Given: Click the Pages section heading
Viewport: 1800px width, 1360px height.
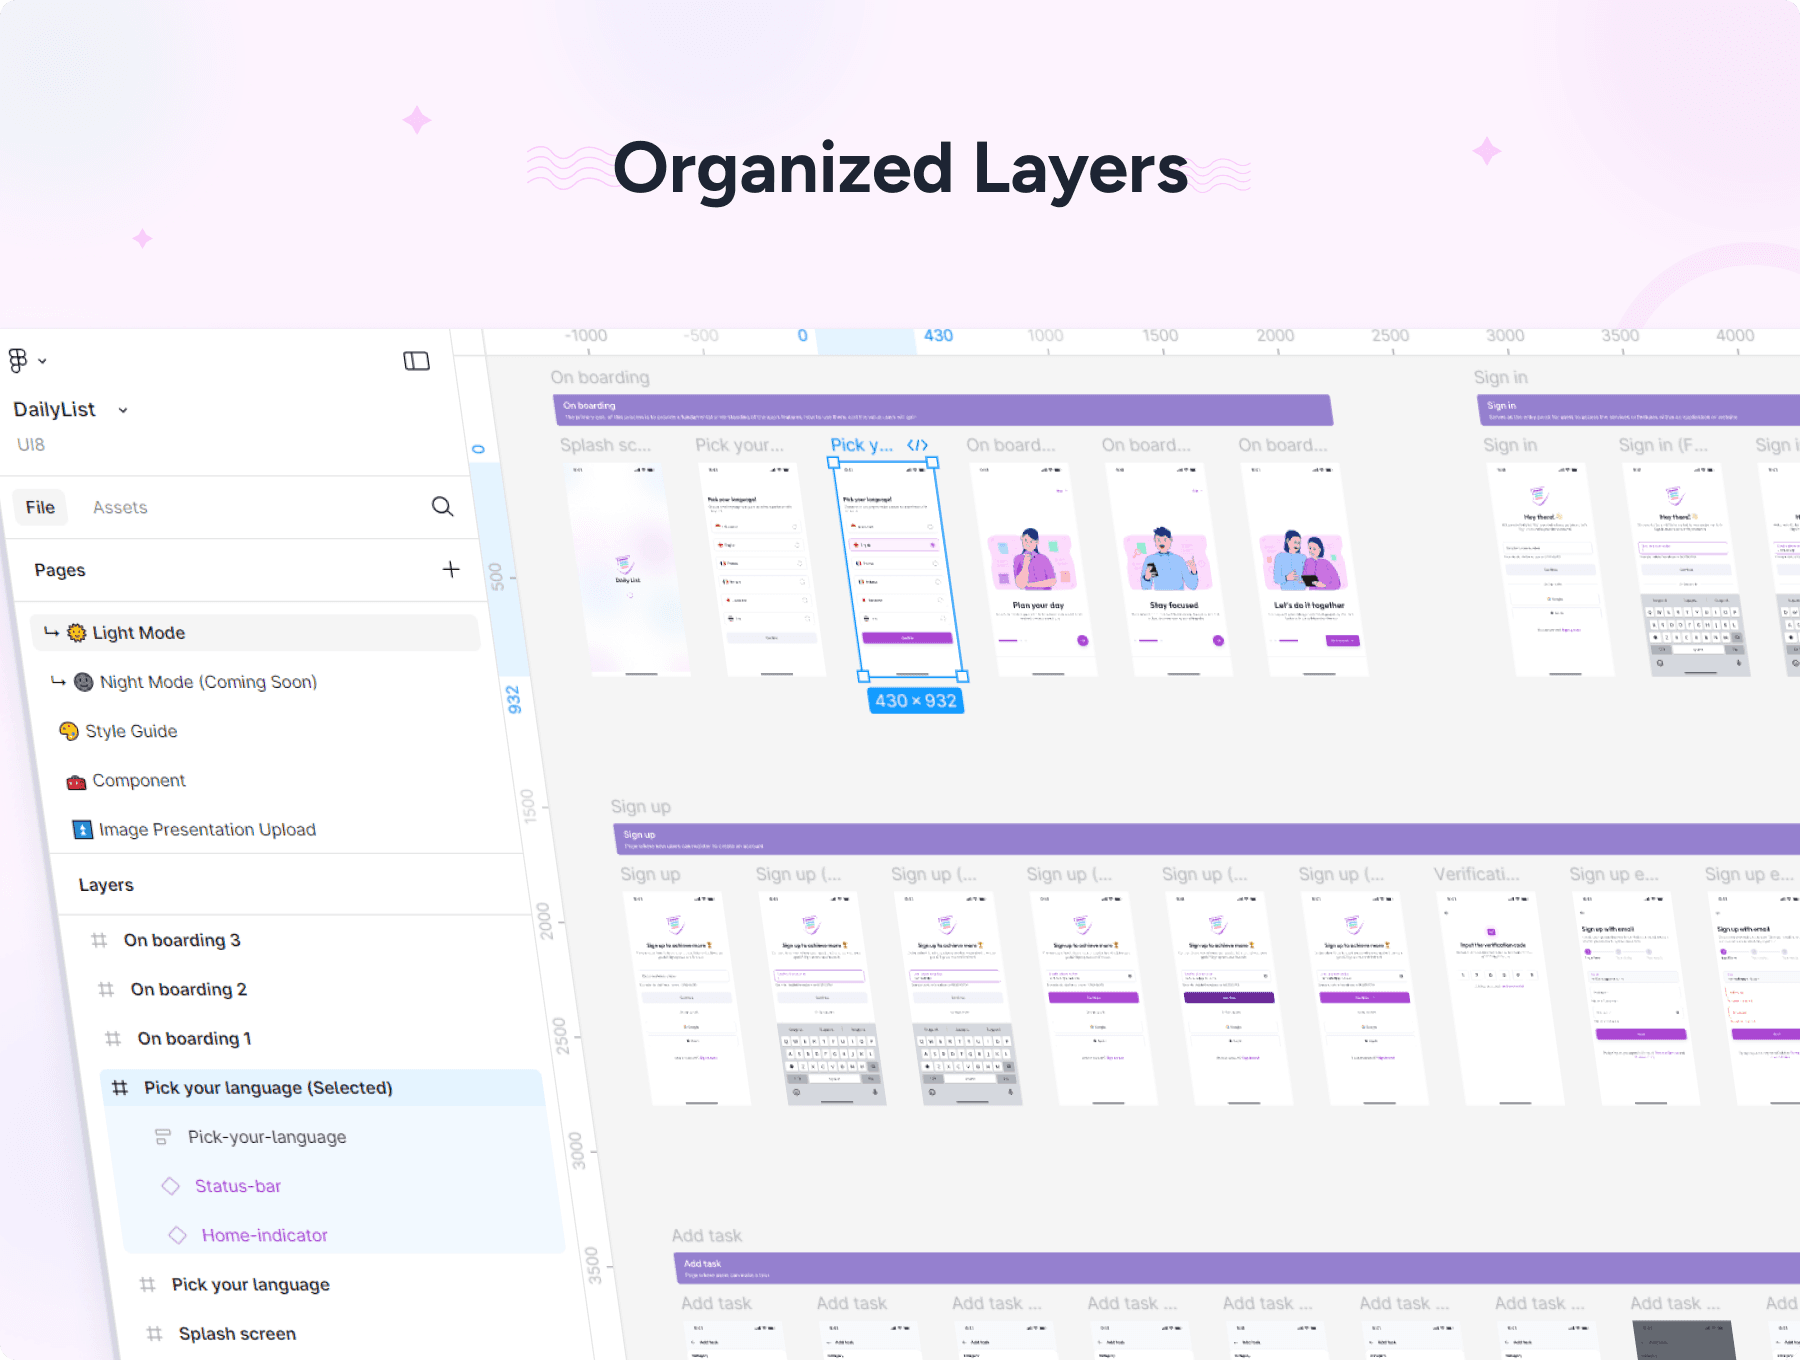Looking at the screenshot, I should pos(60,570).
